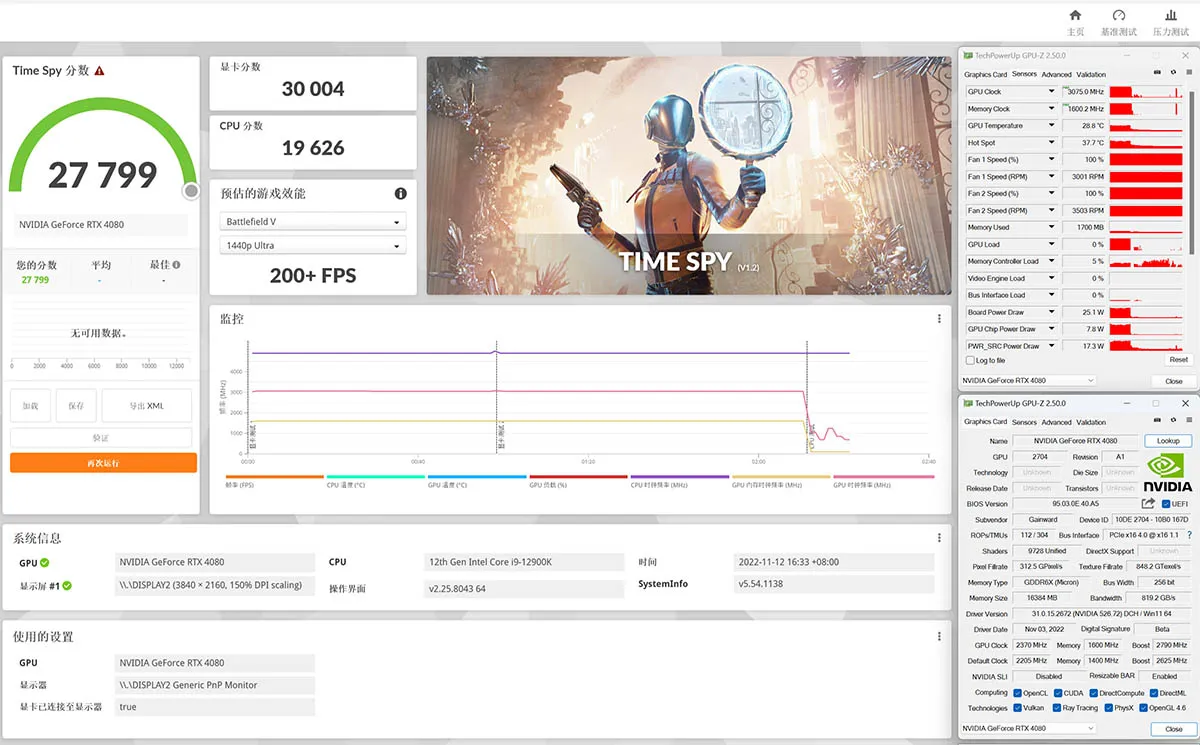Switch to Sensors tab in lower GPU-Z window

(1024, 422)
